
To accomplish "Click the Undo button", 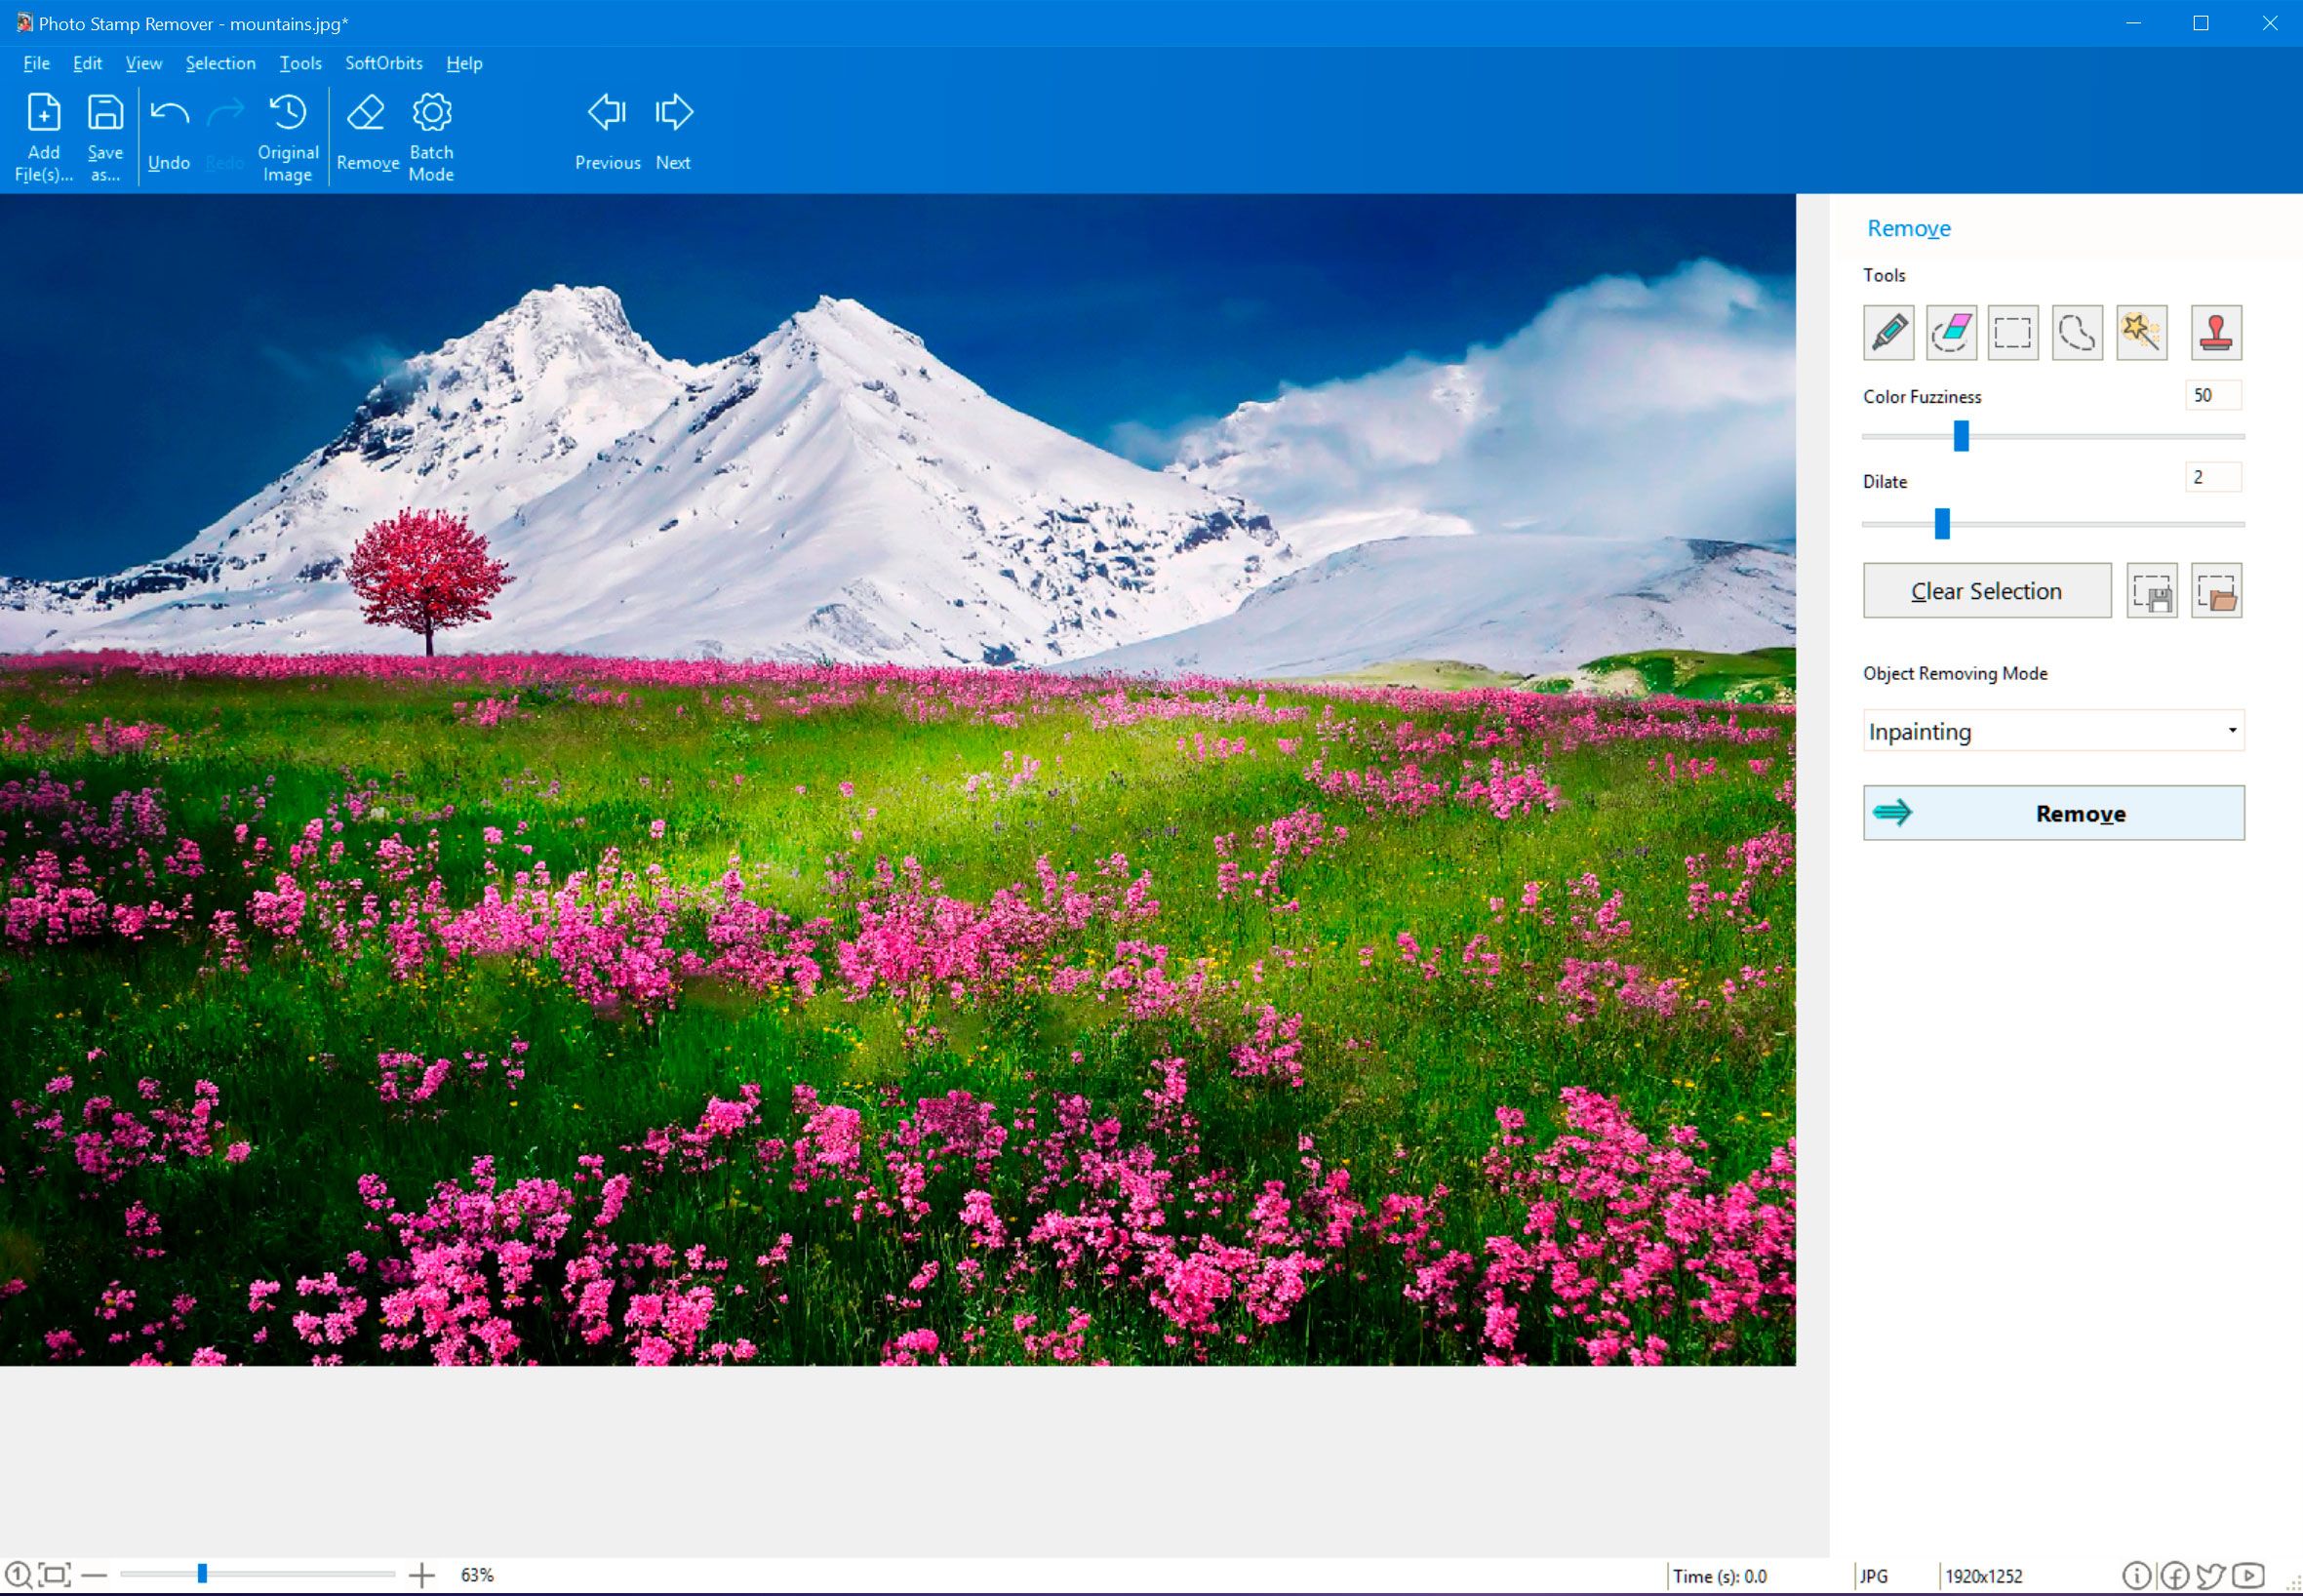I will click(168, 132).
